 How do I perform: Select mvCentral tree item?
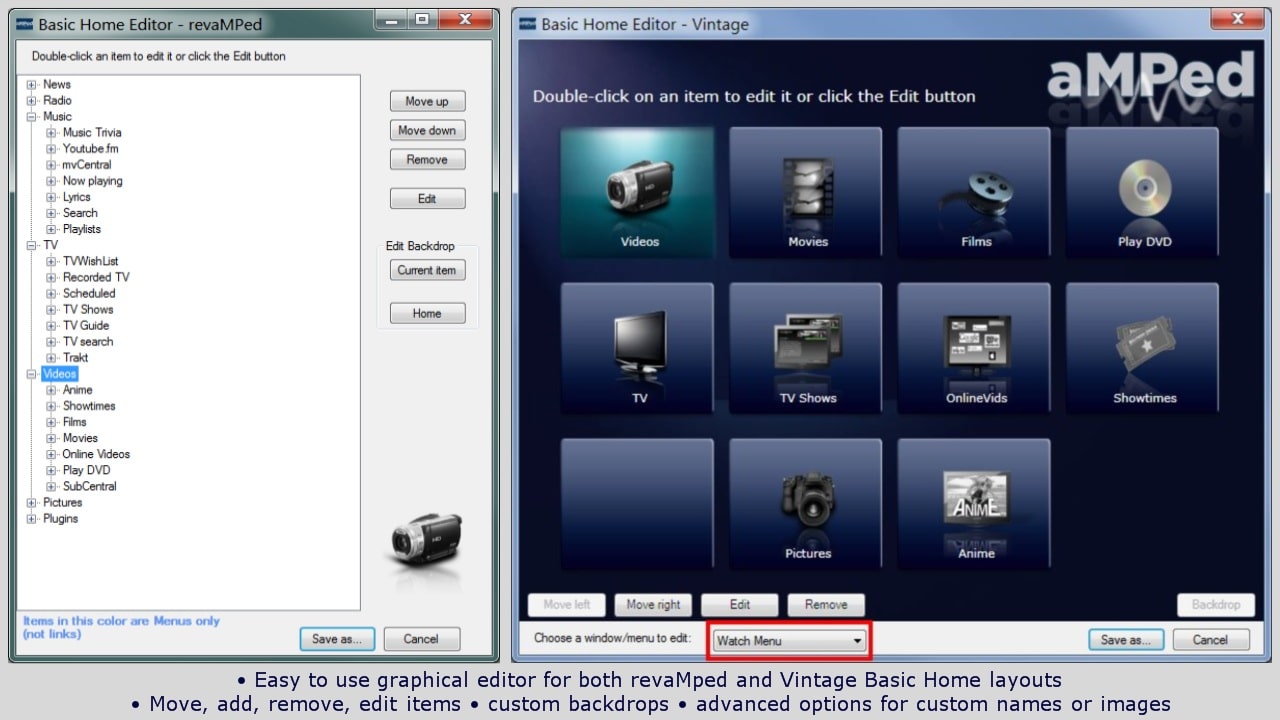coord(87,165)
